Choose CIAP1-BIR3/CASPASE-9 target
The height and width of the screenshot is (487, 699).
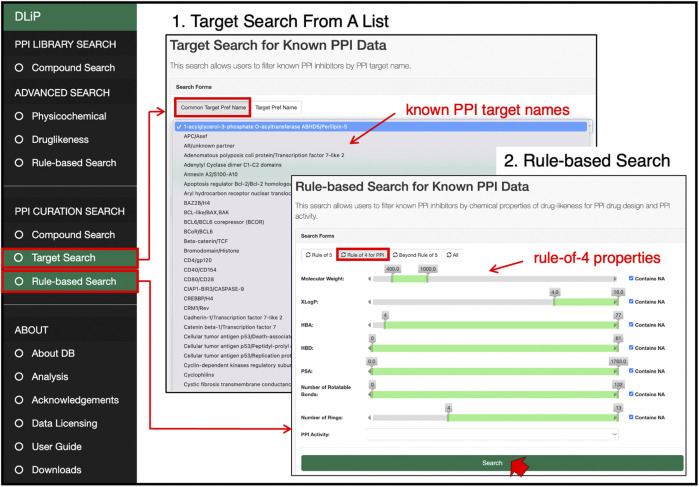click(x=214, y=289)
